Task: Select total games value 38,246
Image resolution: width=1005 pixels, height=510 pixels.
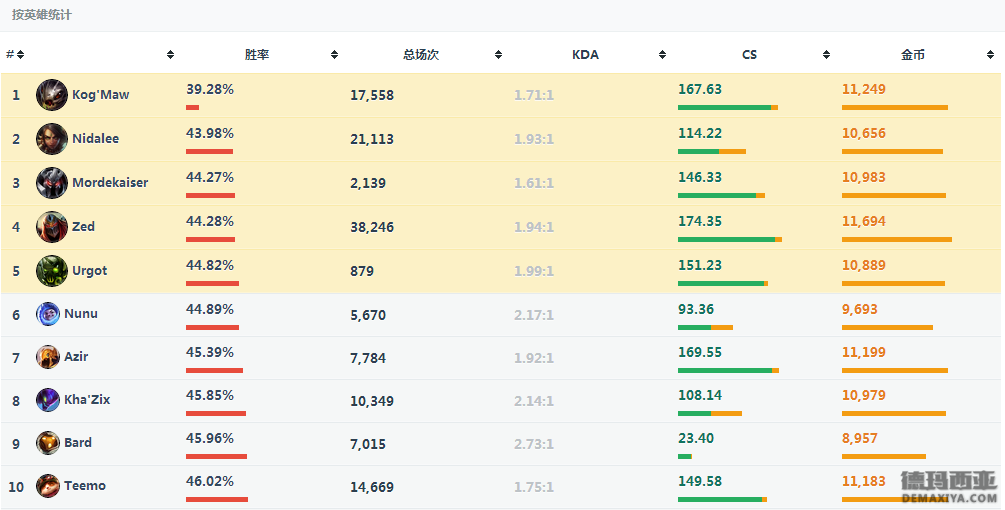Action: tap(372, 227)
